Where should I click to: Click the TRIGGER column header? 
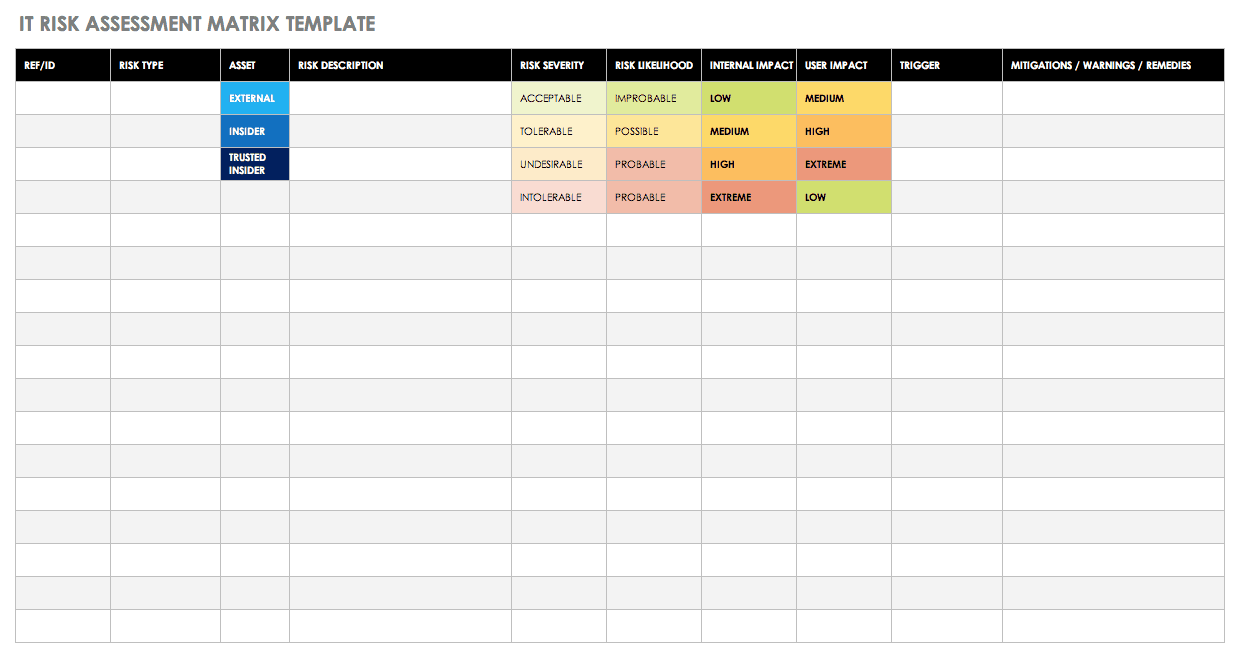pos(946,65)
